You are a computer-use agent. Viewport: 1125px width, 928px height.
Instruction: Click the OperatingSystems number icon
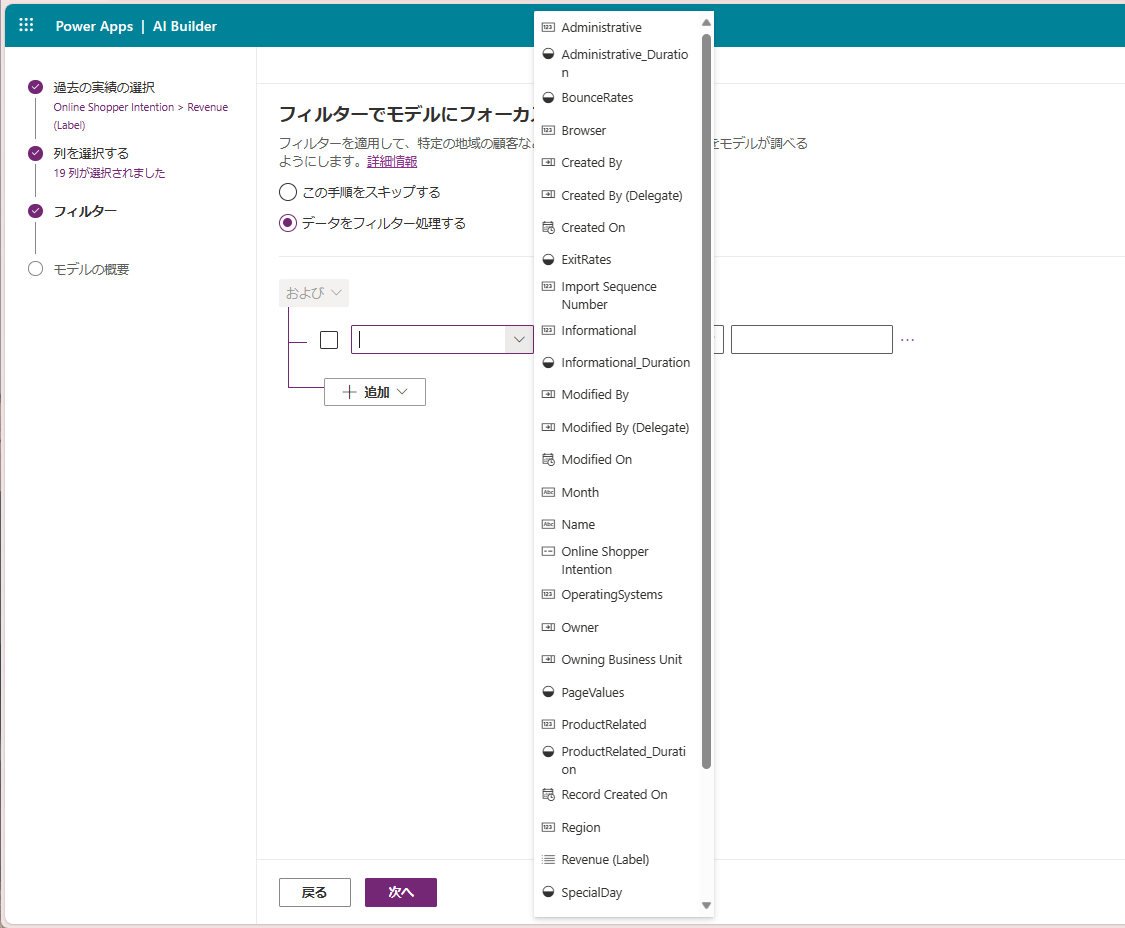tap(548, 594)
